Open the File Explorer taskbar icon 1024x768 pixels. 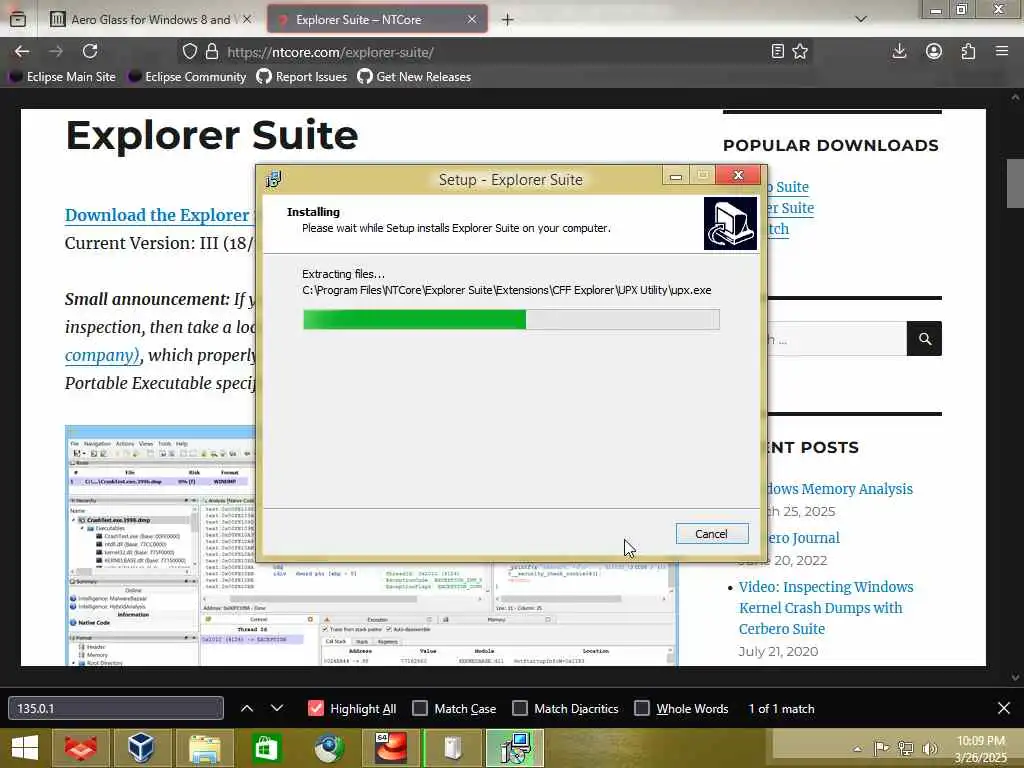click(x=205, y=748)
